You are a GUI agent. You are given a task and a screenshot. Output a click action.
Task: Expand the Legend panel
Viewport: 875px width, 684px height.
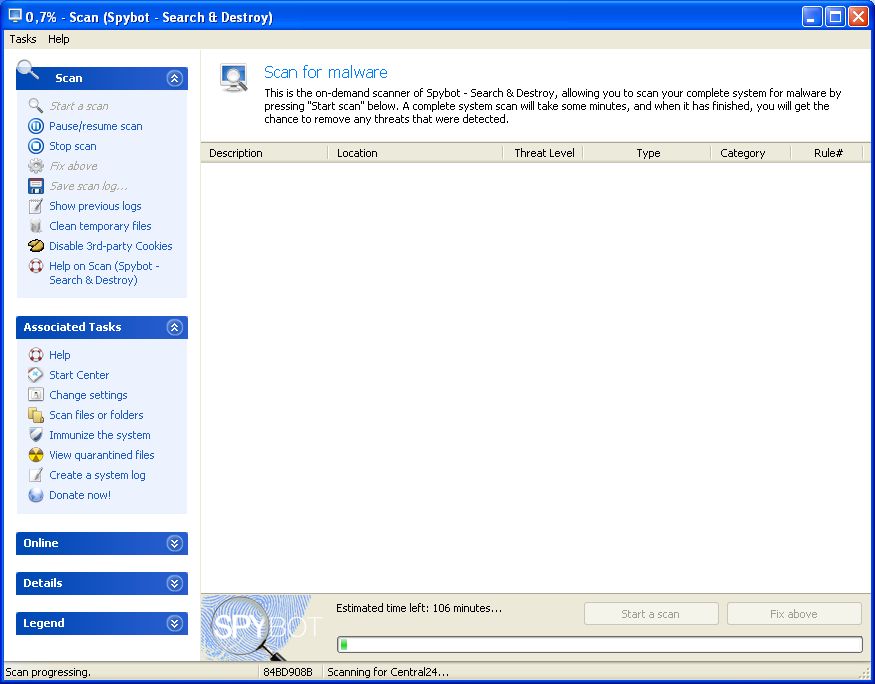pyautogui.click(x=175, y=623)
